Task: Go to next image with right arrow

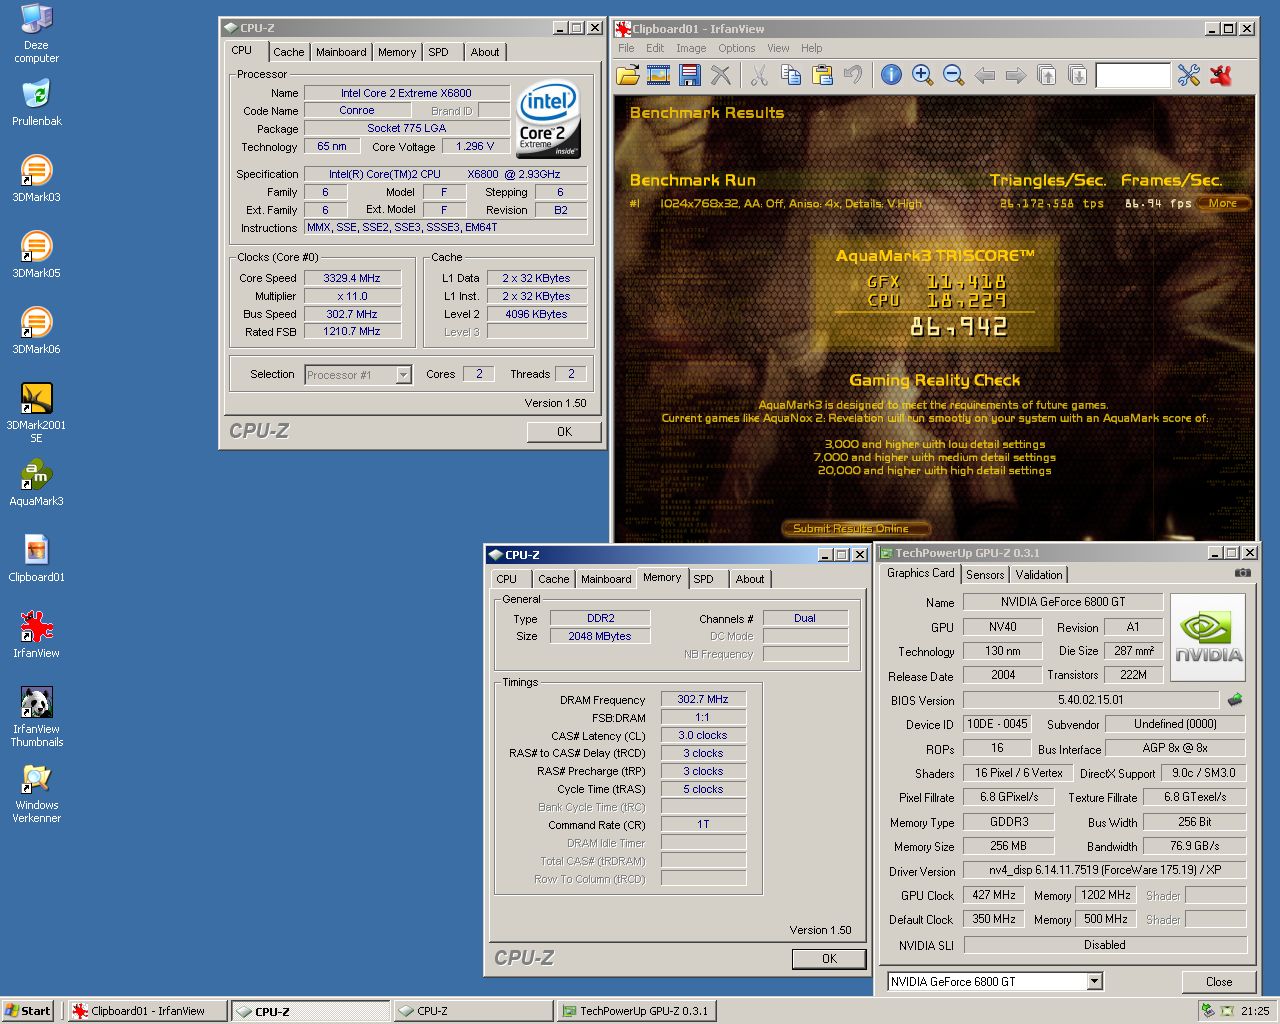Action: (1015, 75)
